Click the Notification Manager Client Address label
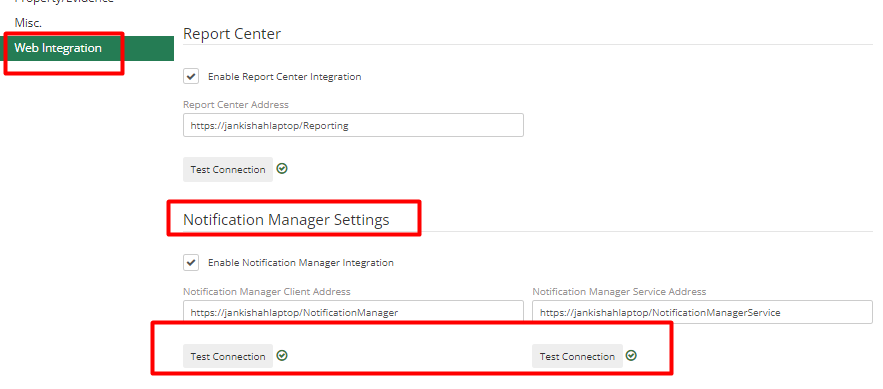The width and height of the screenshot is (883, 389). 267,292
